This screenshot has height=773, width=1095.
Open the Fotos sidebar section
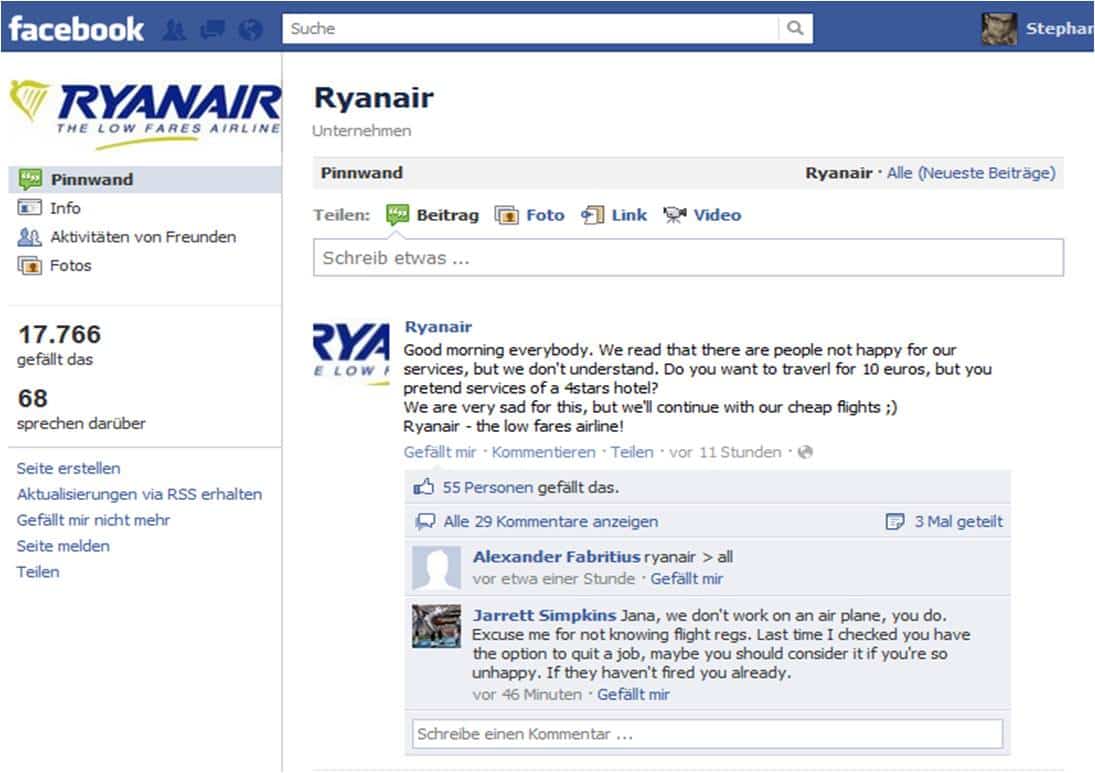[70, 265]
